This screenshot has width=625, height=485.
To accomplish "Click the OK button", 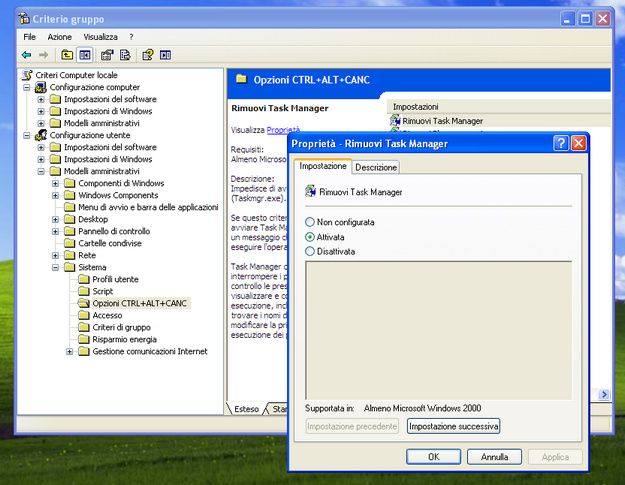I will pos(434,457).
